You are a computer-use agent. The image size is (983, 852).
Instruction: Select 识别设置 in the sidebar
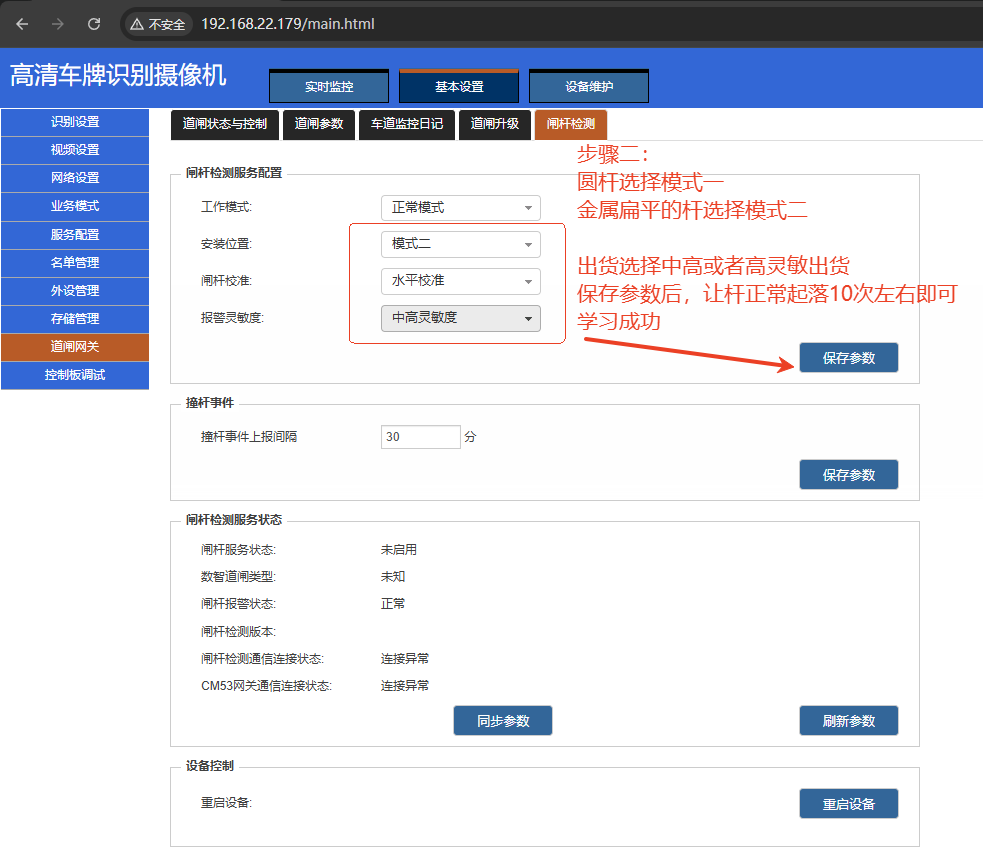tap(75, 122)
